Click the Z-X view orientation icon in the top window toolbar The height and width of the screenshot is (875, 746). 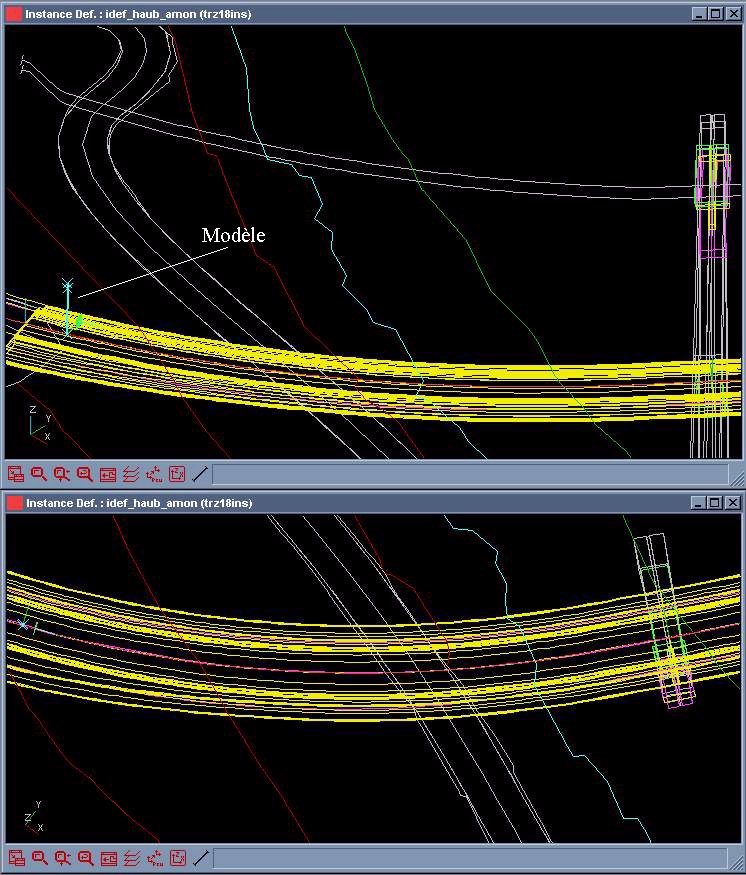click(177, 474)
